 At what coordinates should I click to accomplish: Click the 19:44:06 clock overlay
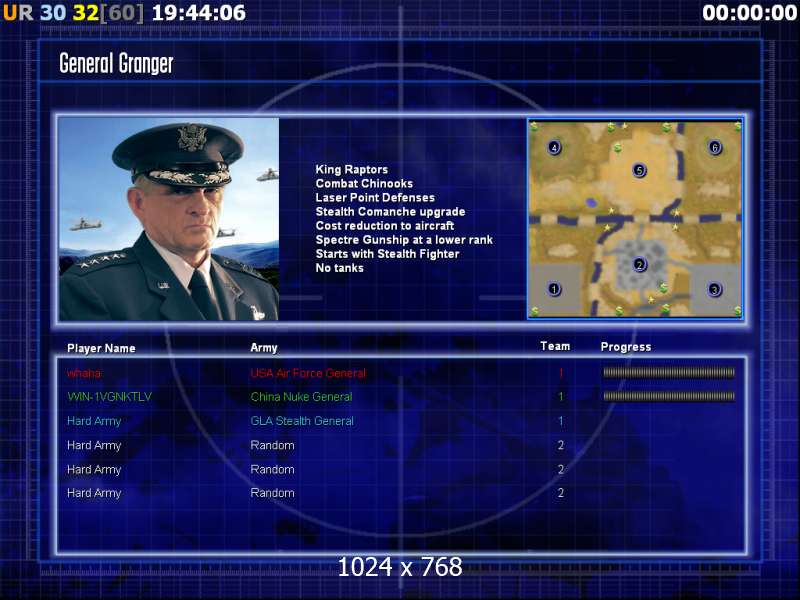coord(199,13)
